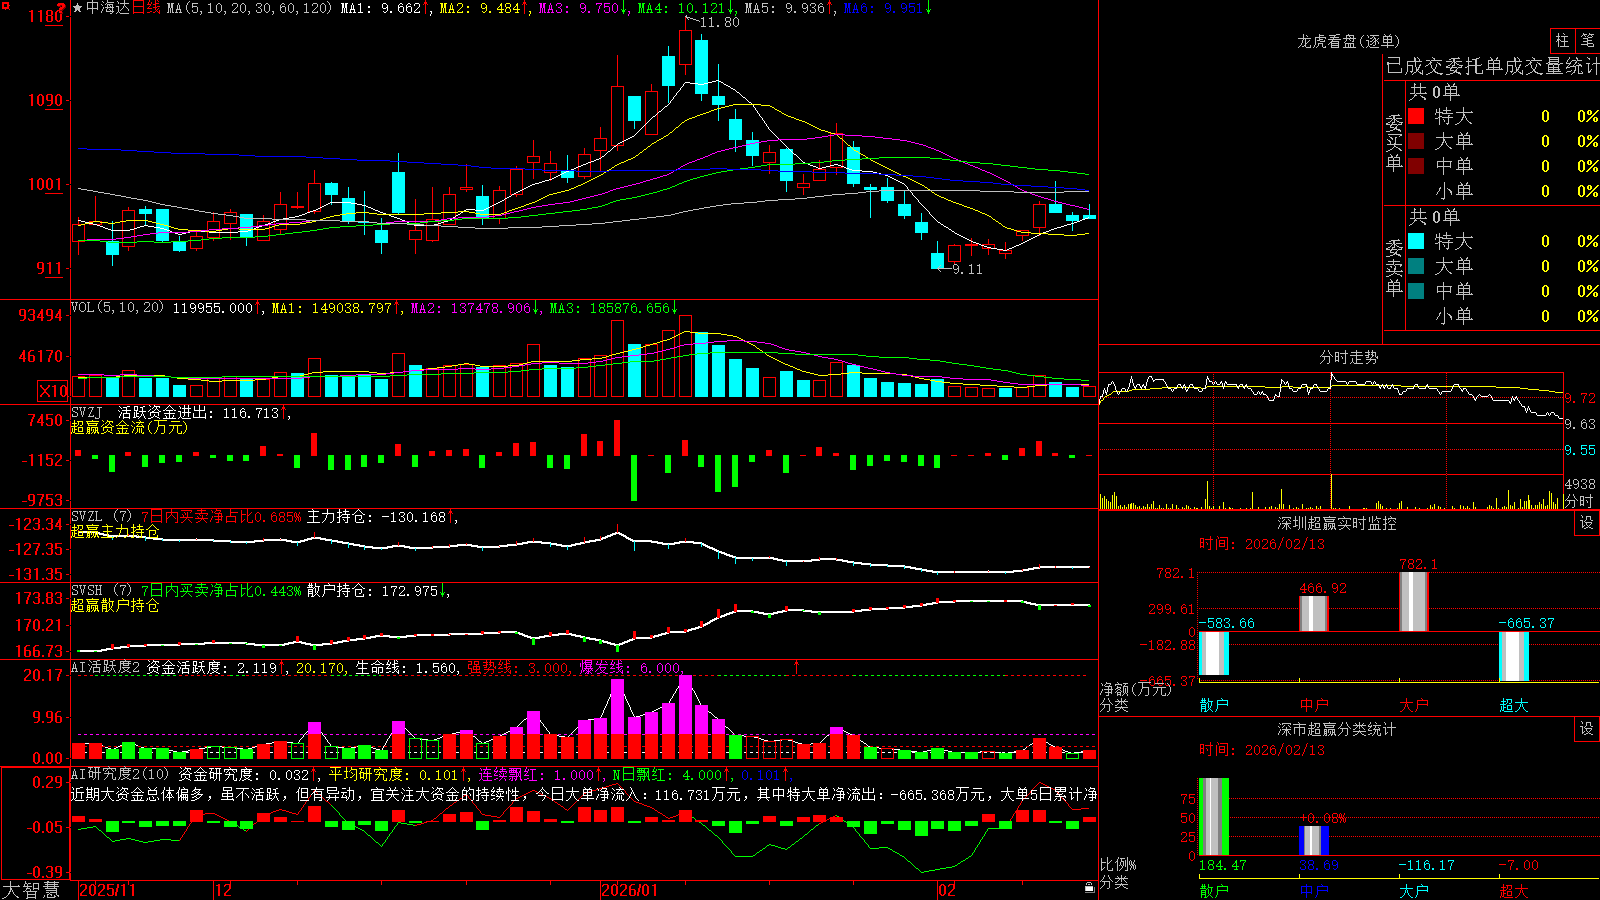This screenshot has height=900, width=1600.
Task: Click the X10 volume scale box
Action: [x=54, y=391]
